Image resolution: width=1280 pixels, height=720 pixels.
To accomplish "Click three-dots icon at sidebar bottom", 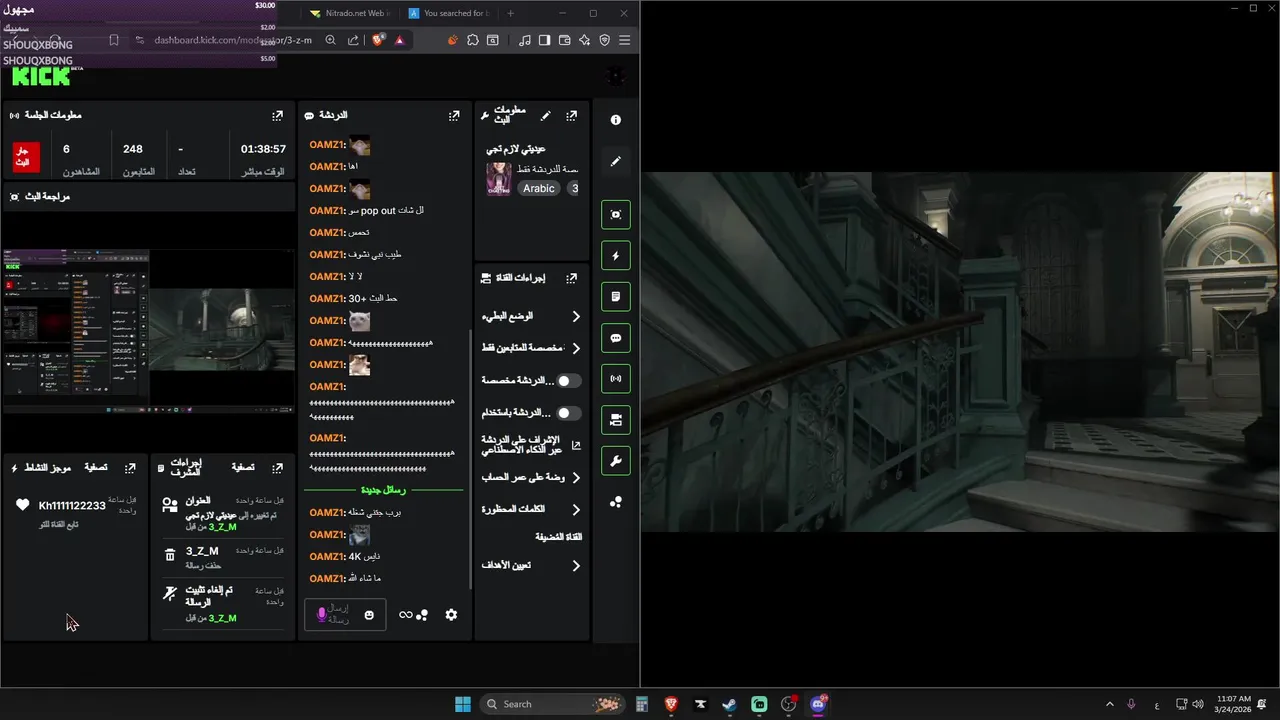I will 616,502.
